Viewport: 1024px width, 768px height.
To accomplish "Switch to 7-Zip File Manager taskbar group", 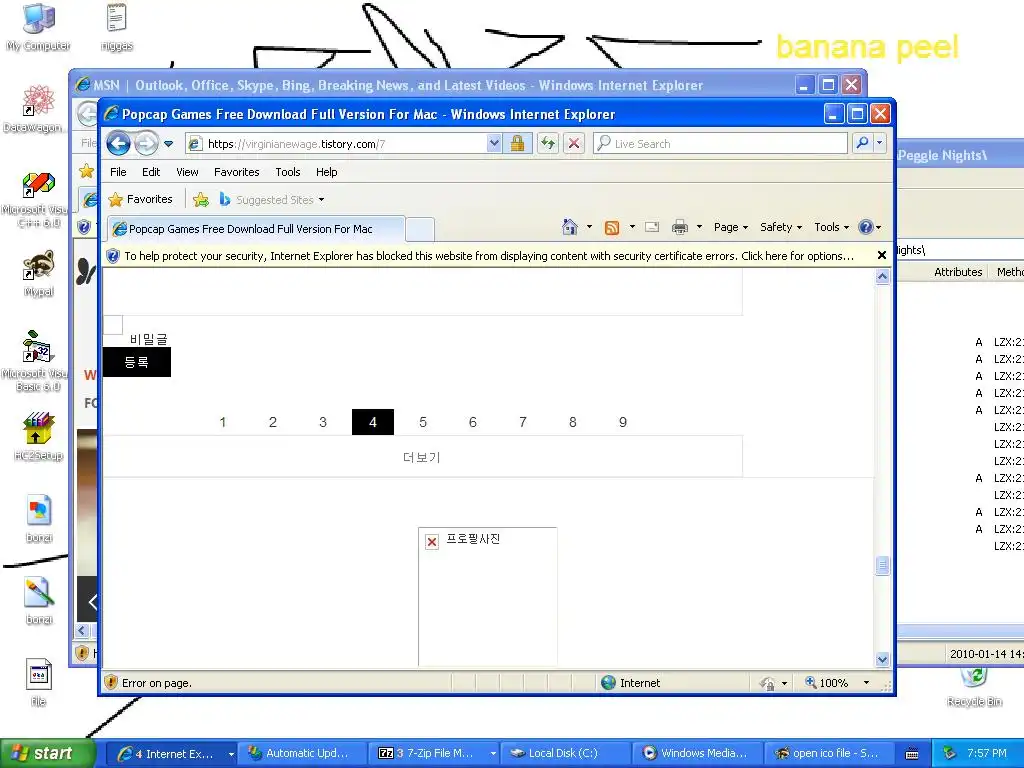I will [434, 754].
